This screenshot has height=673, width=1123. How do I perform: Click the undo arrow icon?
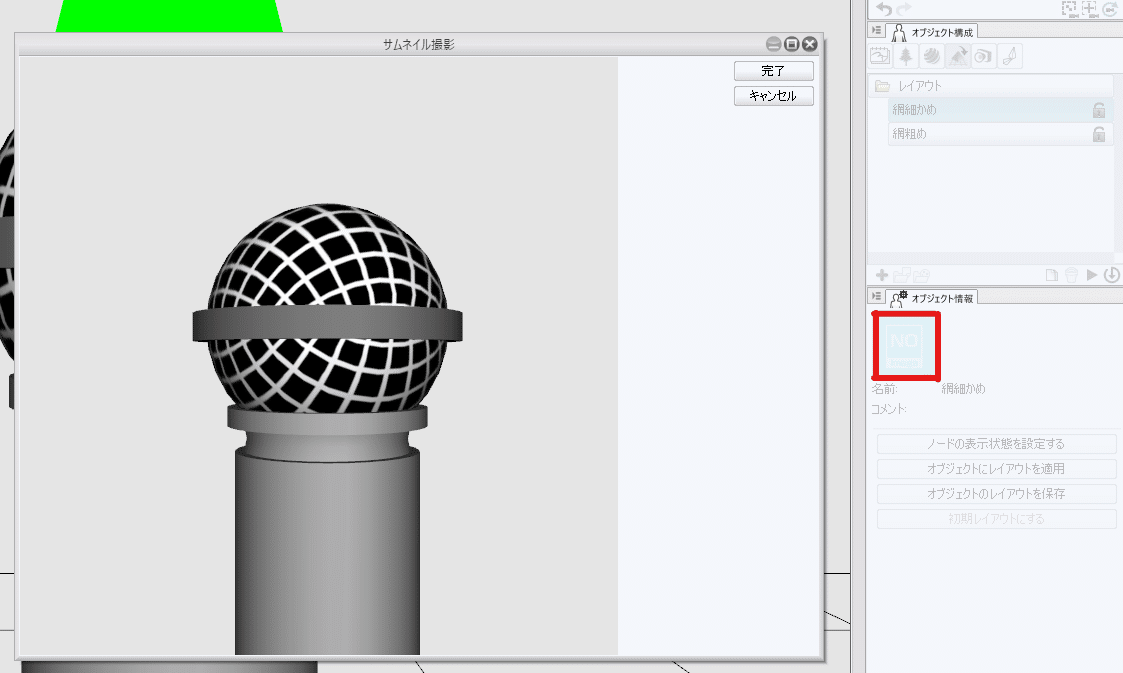885,9
